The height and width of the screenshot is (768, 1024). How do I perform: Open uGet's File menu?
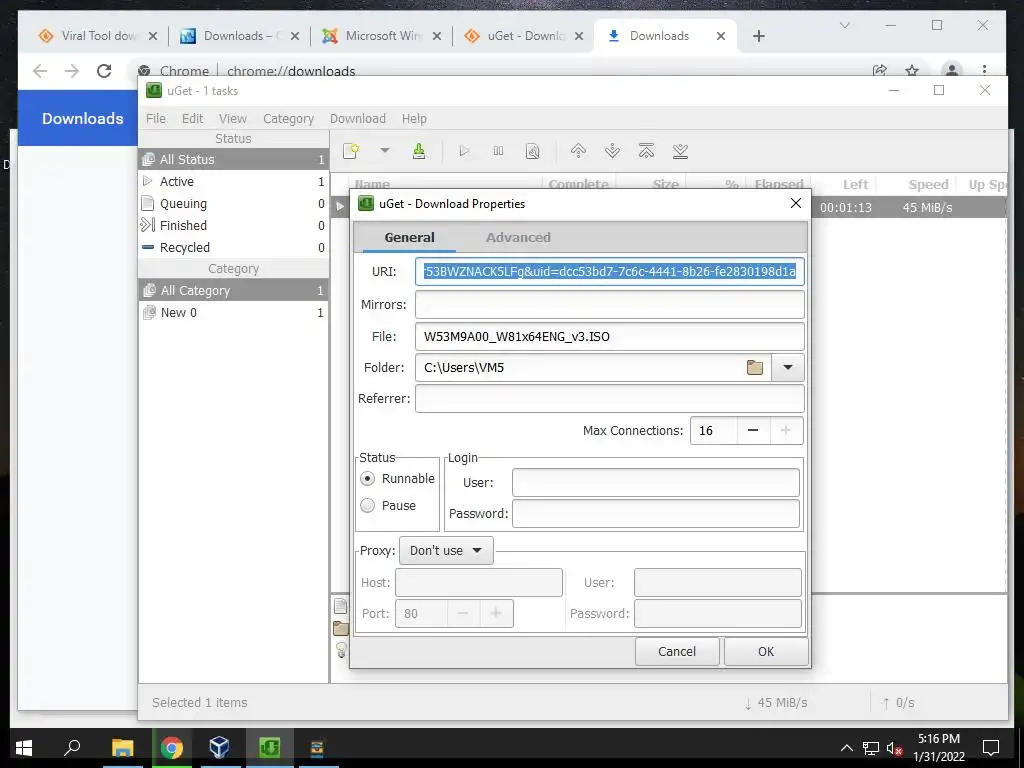coord(155,118)
